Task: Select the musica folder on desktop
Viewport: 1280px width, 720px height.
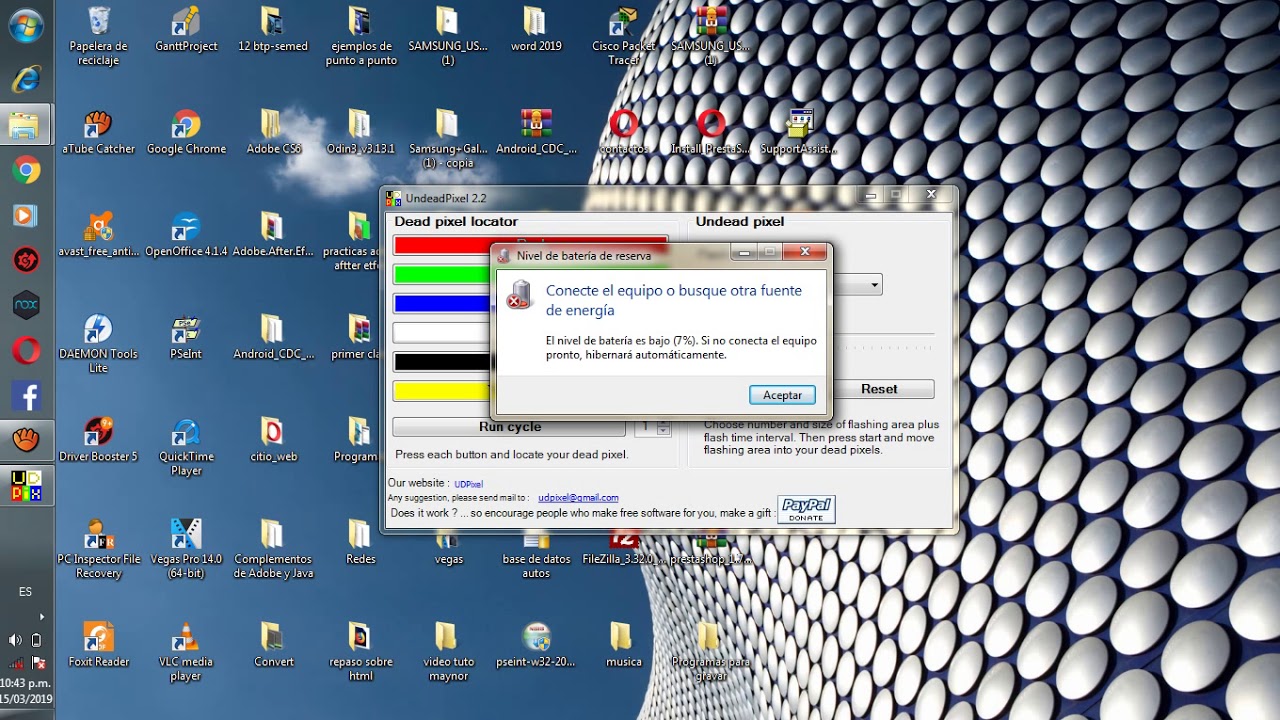Action: click(x=623, y=645)
